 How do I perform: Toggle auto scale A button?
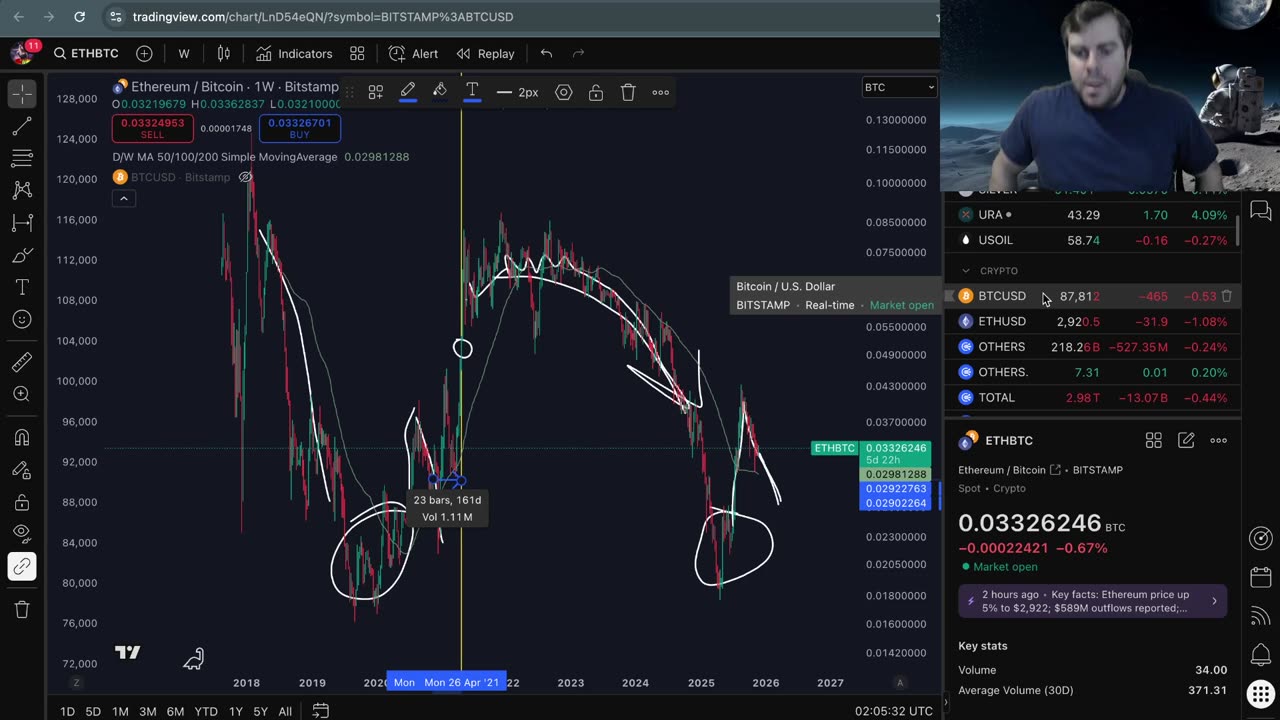point(900,682)
